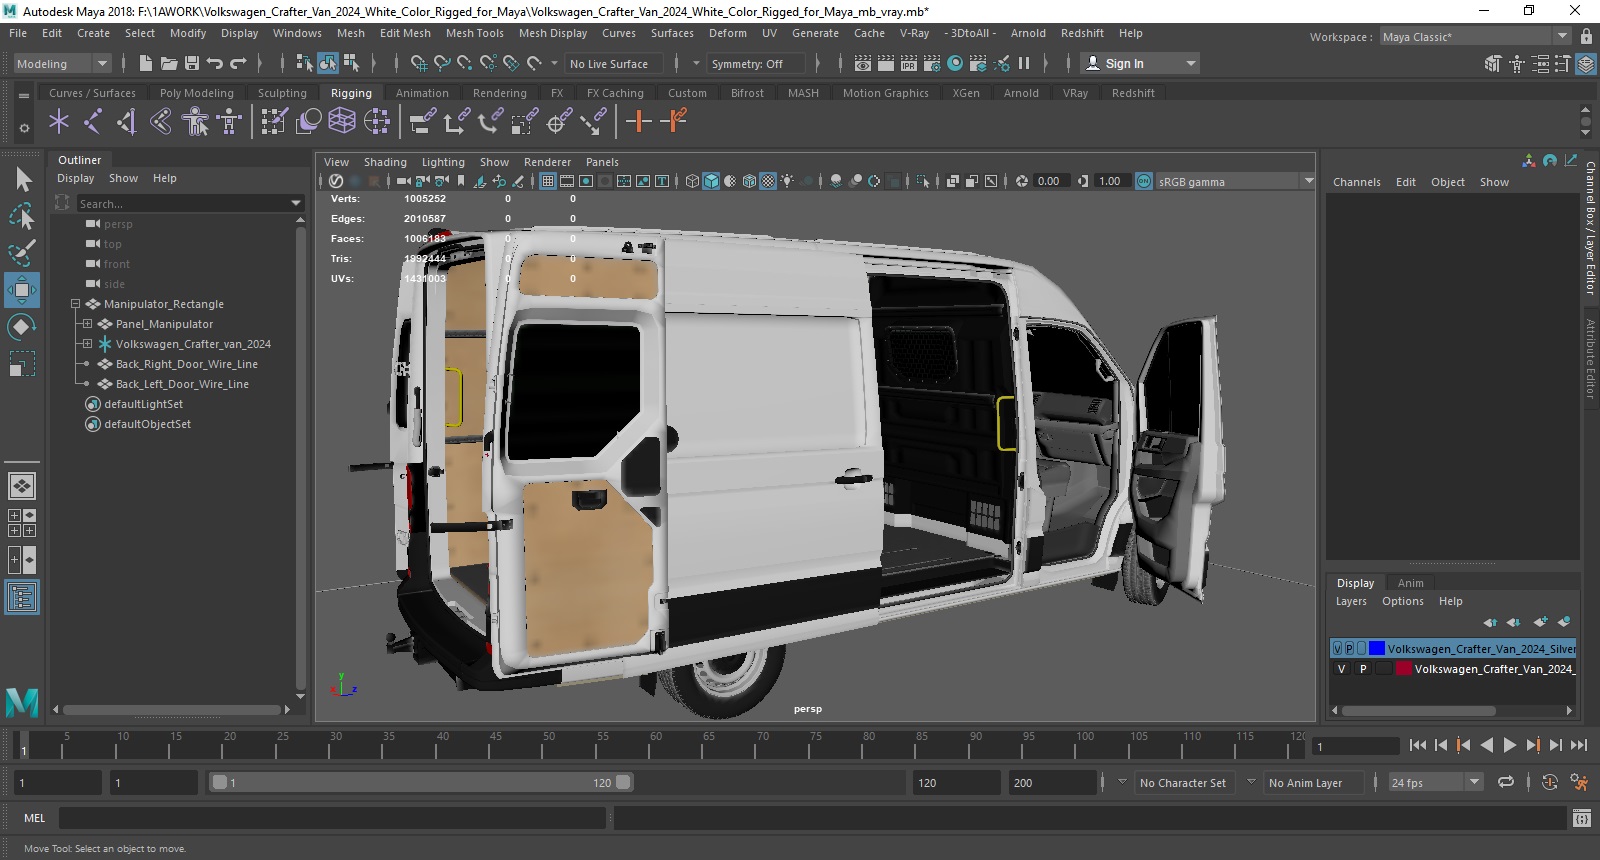Click the Set Key plus shelf icon
The width and height of the screenshot is (1600, 860).
click(638, 122)
